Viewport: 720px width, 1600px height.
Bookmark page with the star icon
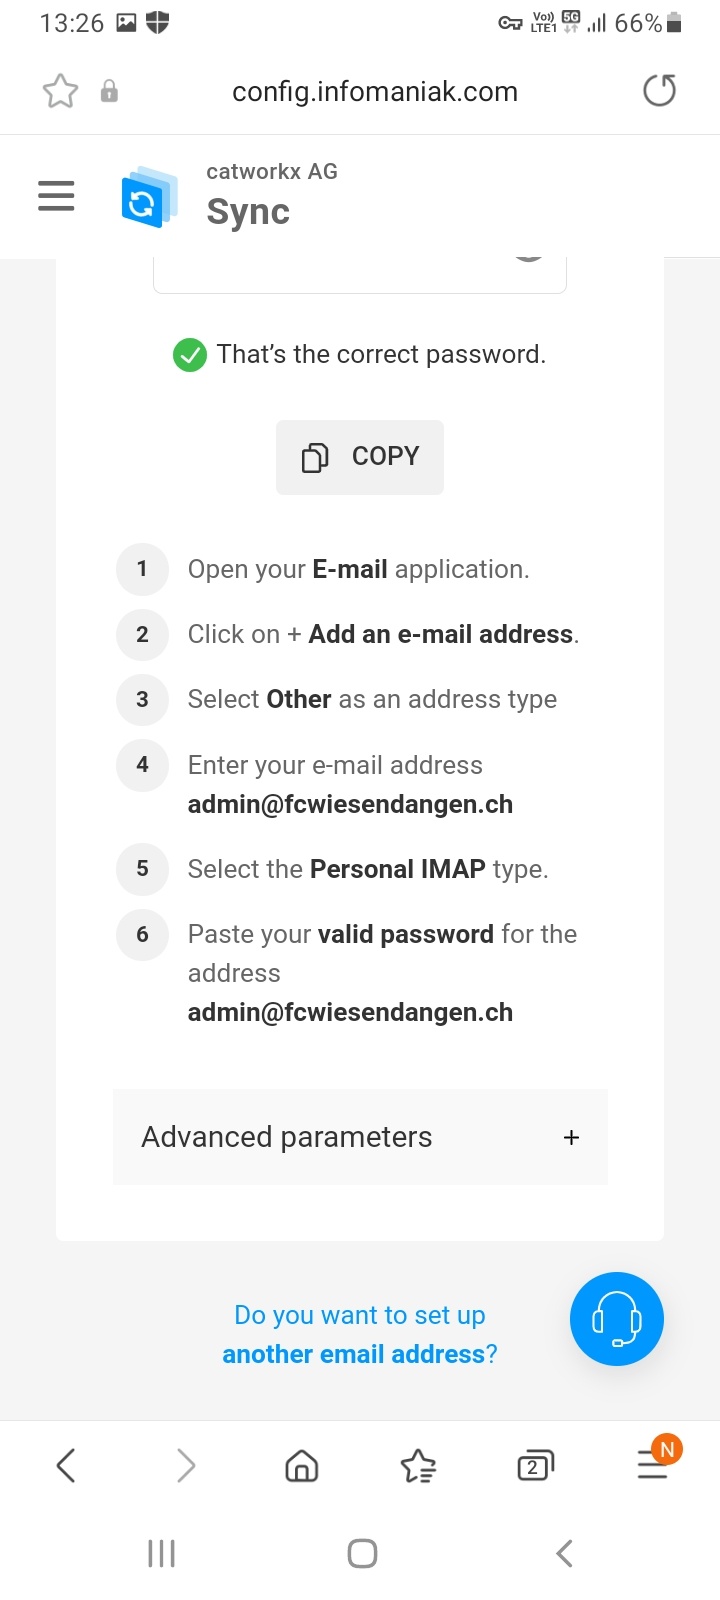[x=60, y=92]
